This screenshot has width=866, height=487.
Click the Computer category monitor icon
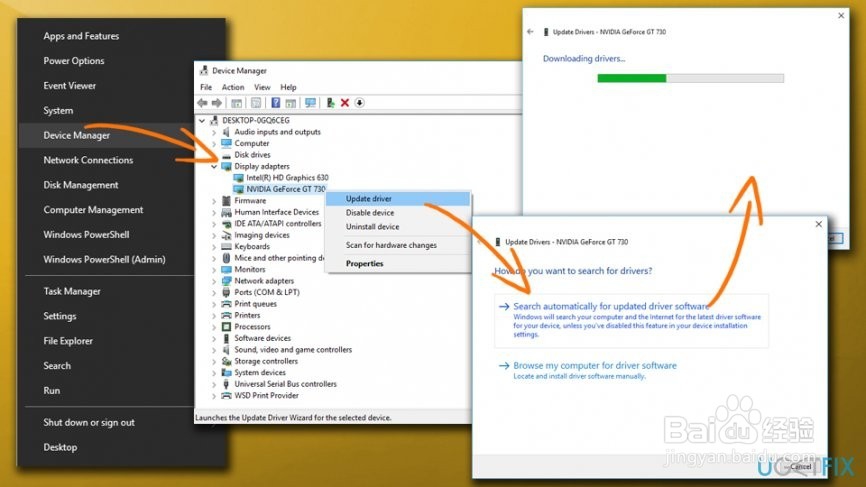[x=226, y=144]
